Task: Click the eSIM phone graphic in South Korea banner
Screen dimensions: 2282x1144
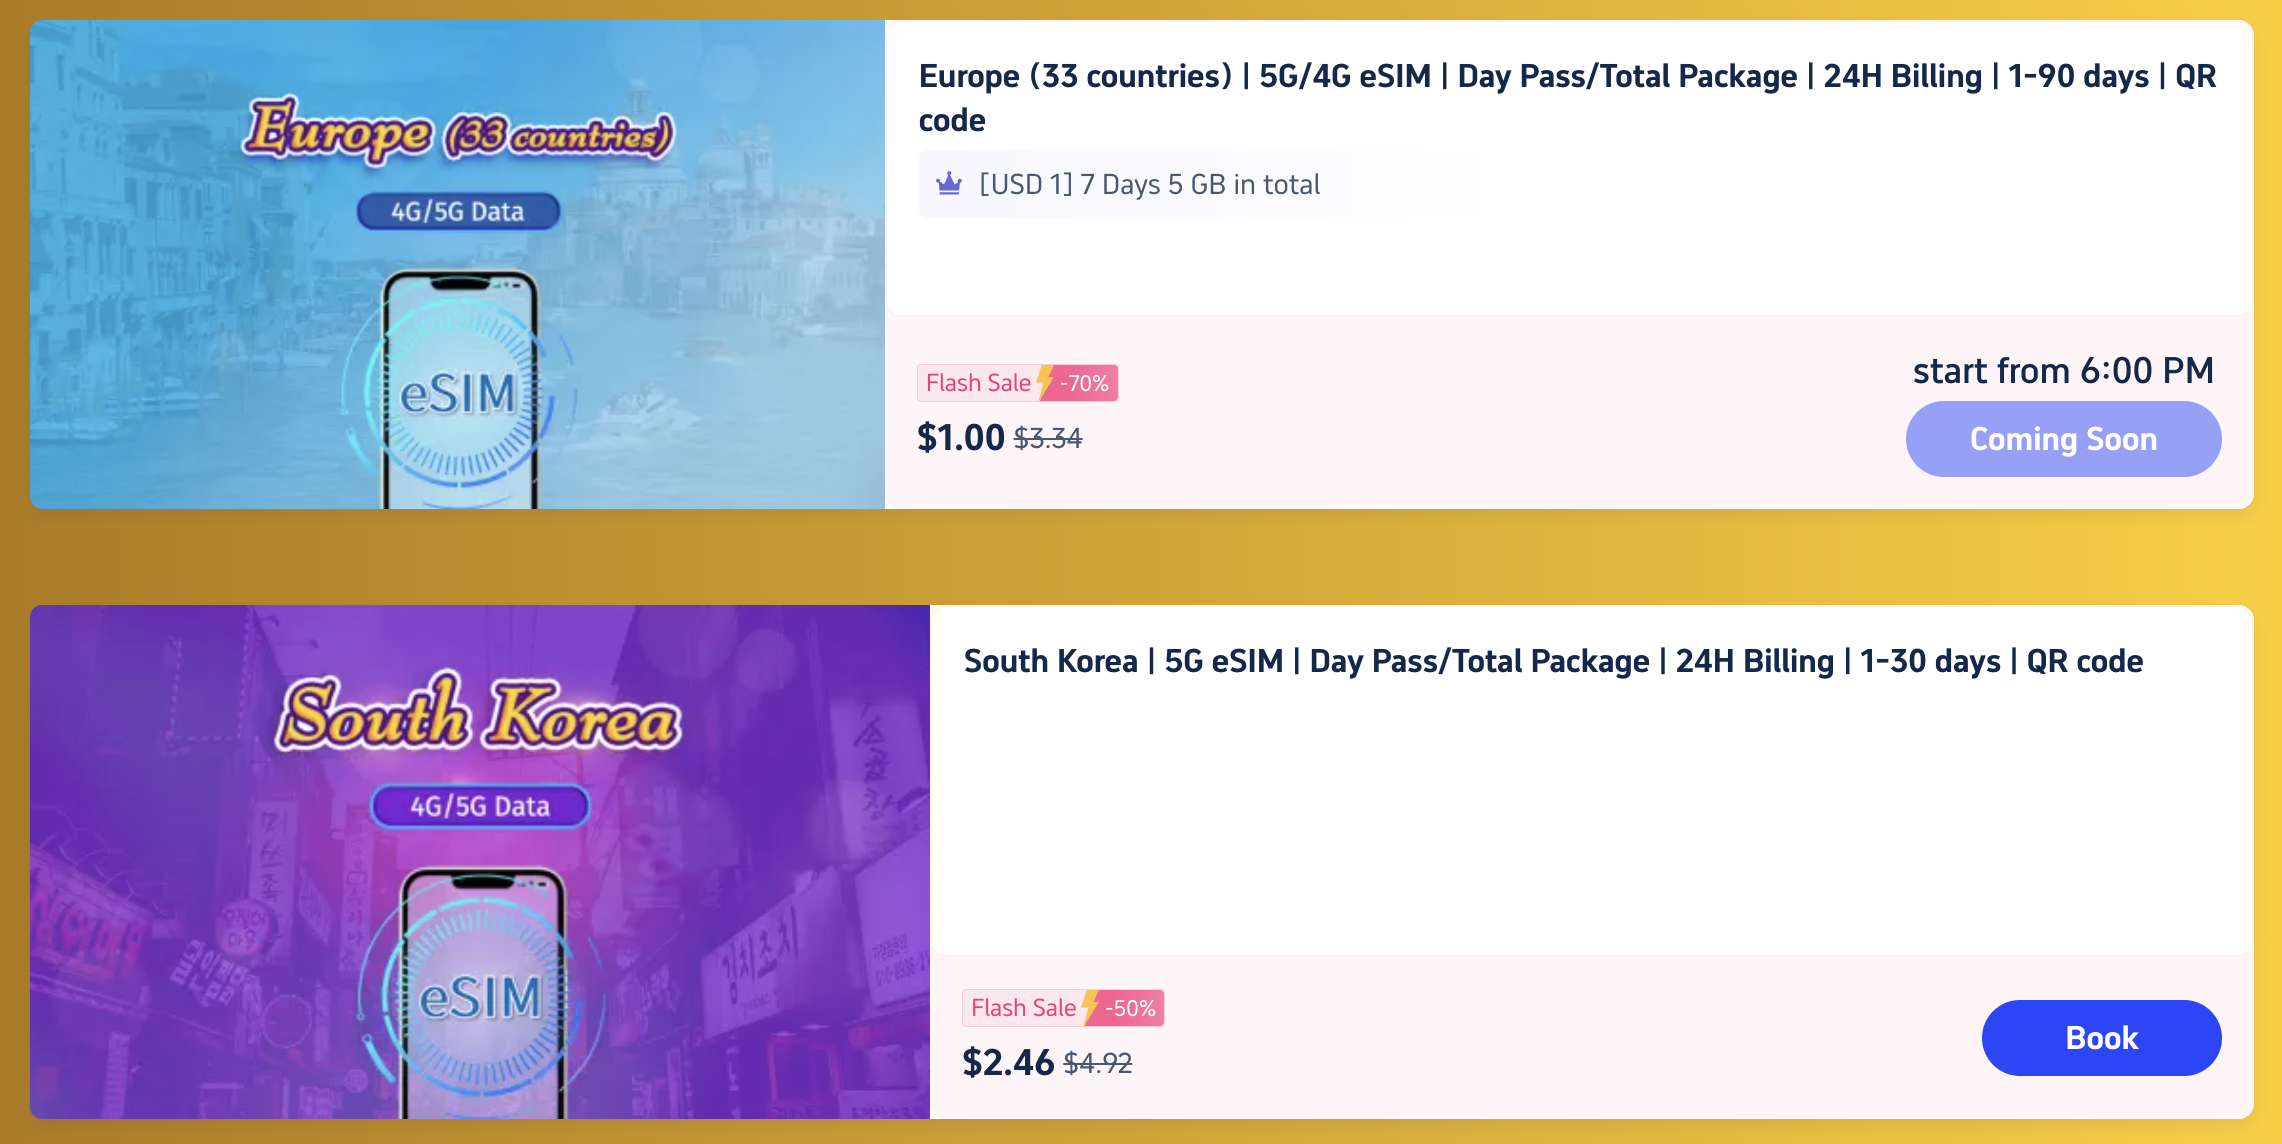Action: (x=482, y=997)
